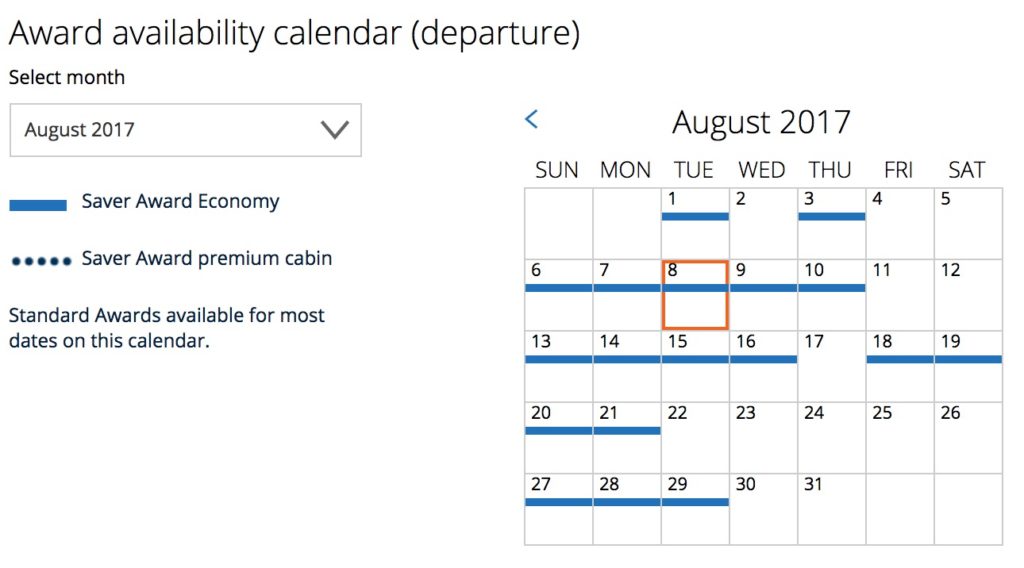1024x568 pixels.
Task: Pick August 1 departure date
Action: [694, 223]
